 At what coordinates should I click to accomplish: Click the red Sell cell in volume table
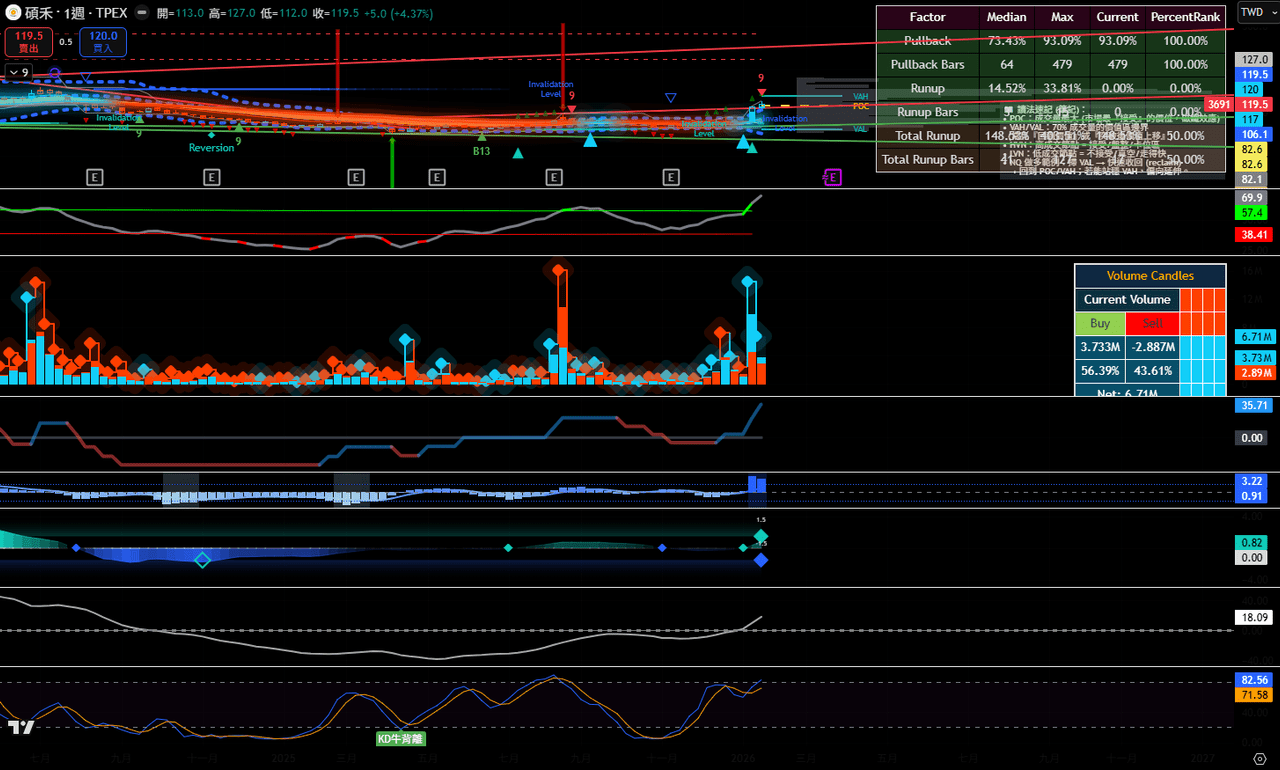tap(1152, 323)
